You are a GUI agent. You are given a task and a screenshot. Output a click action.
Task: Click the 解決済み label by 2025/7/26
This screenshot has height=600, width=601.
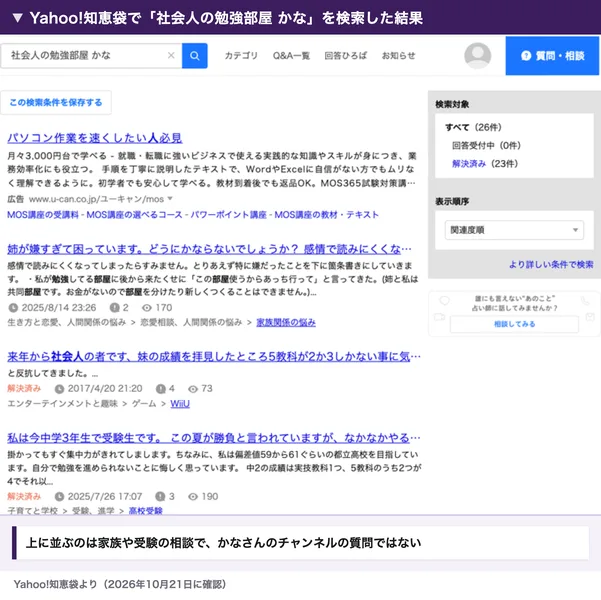tap(24, 496)
